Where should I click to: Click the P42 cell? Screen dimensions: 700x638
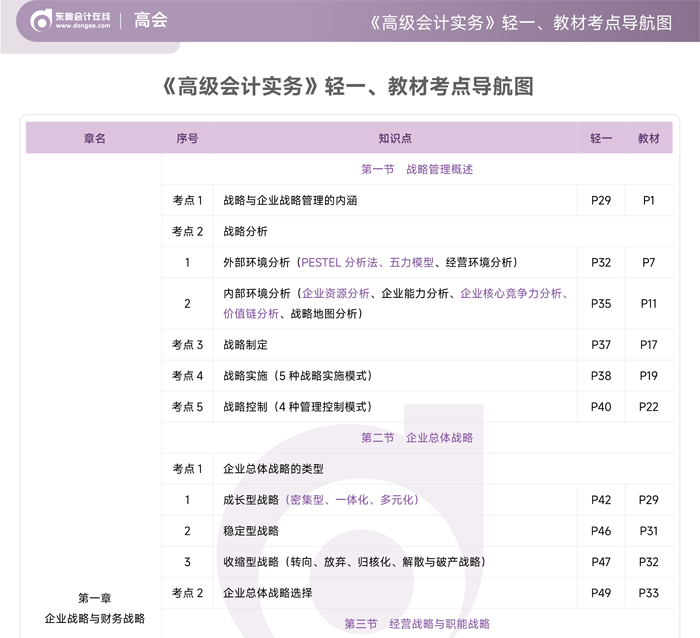click(x=601, y=500)
